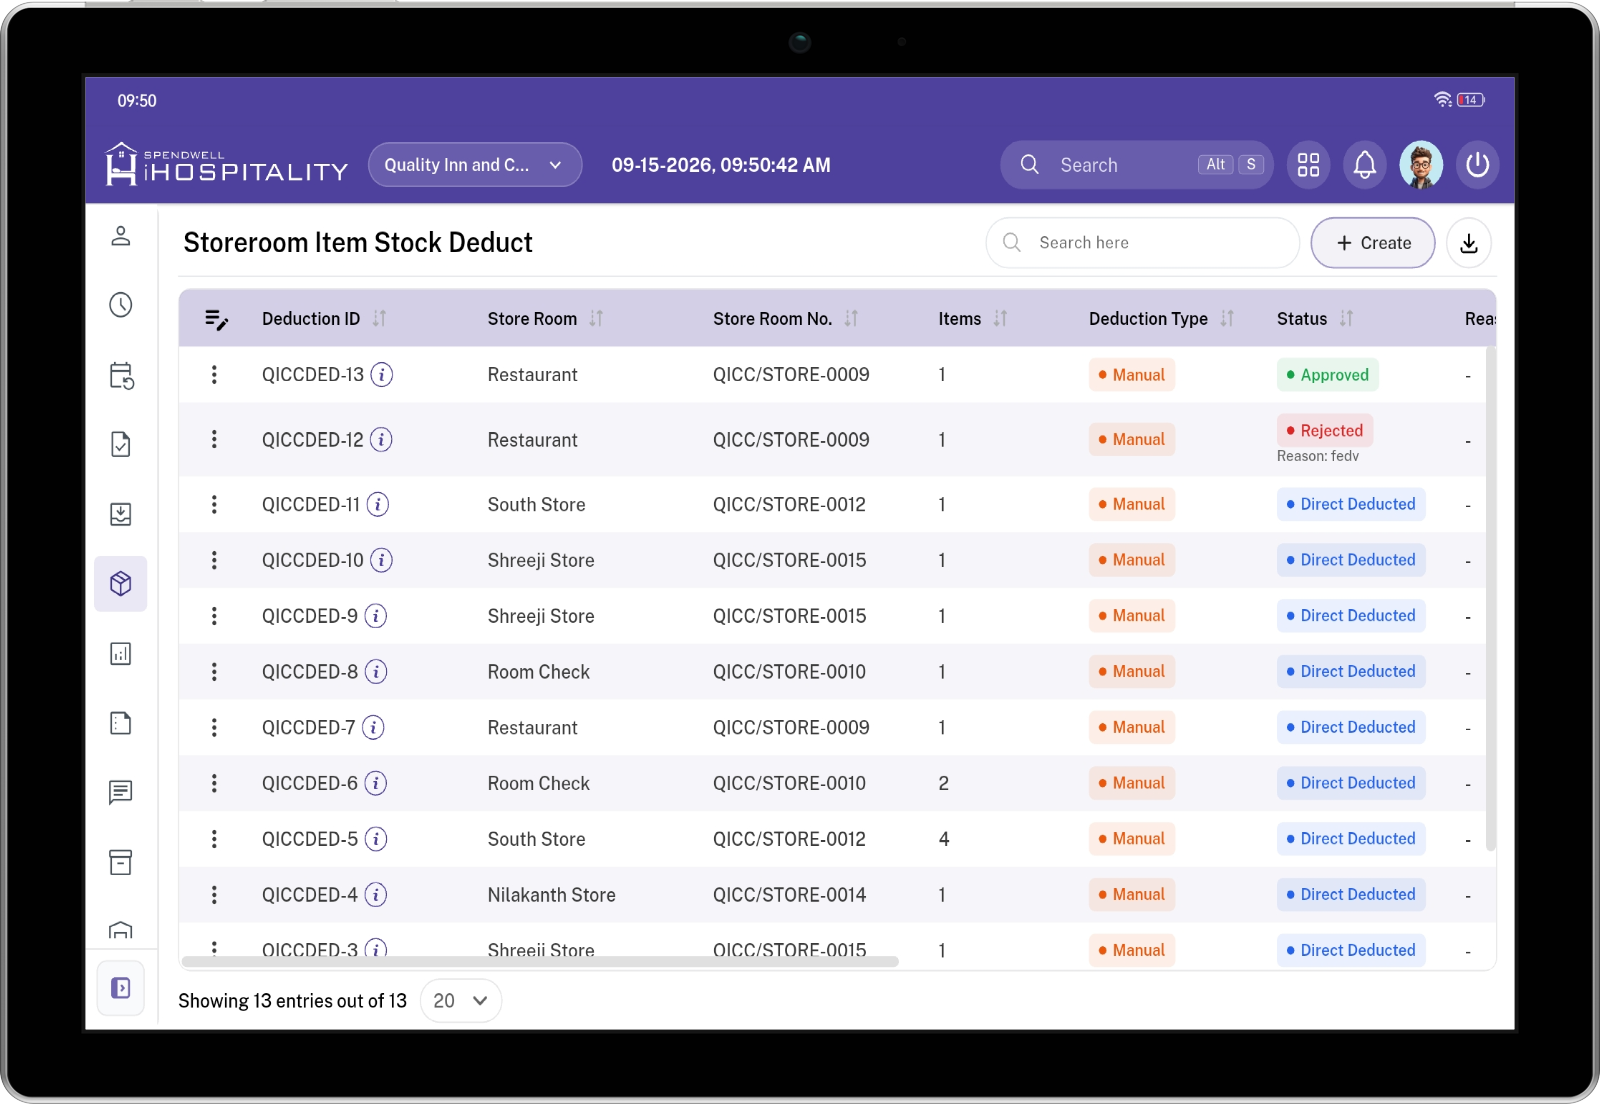This screenshot has width=1600, height=1104.
Task: Click the header Search field
Action: point(1136,165)
